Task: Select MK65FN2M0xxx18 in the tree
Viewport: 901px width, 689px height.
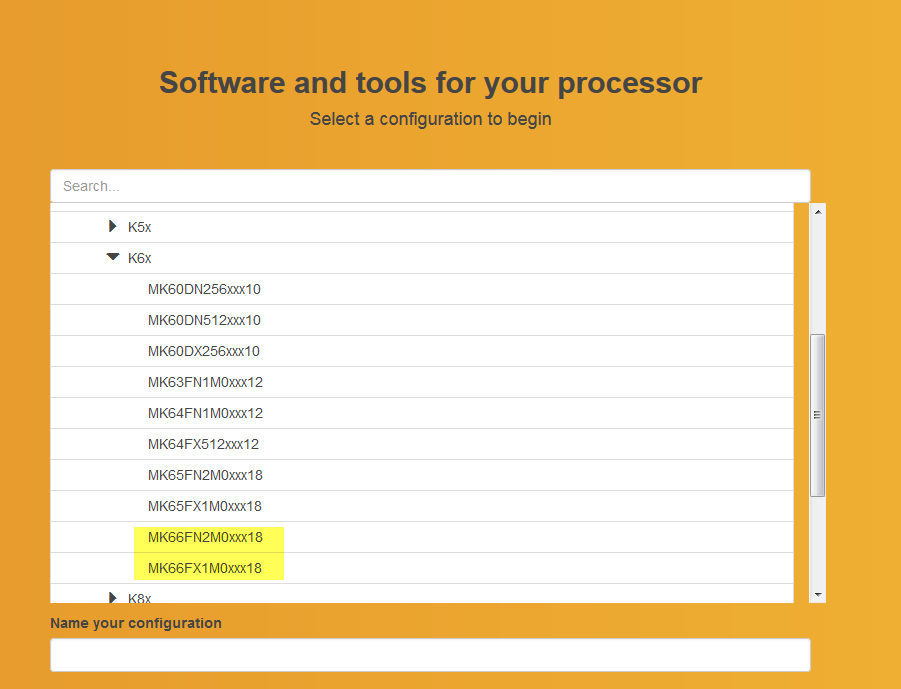Action: 205,475
